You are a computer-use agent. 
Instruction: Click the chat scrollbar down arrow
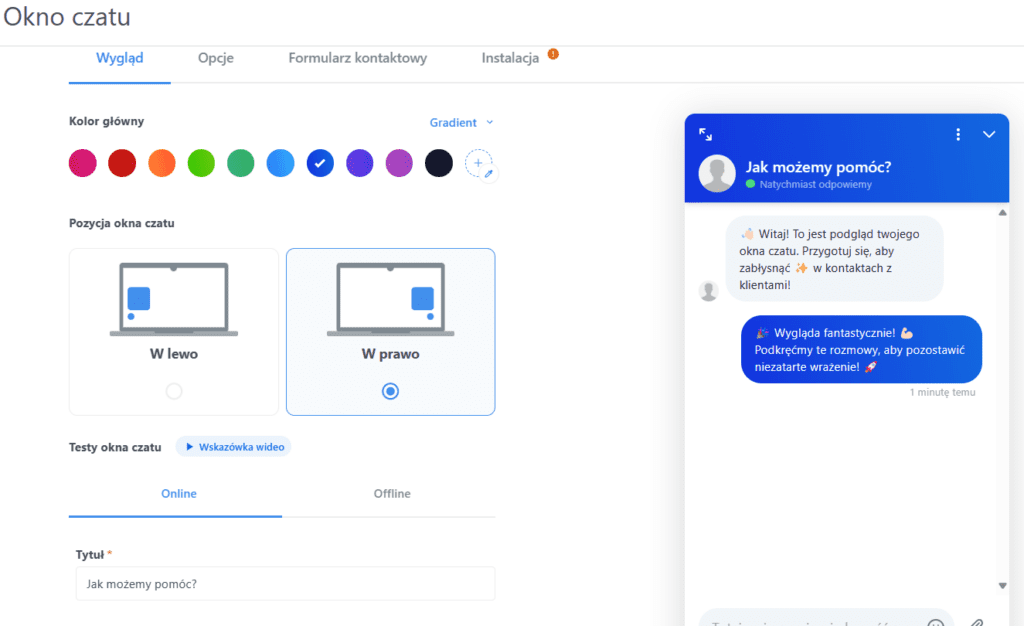click(1003, 585)
